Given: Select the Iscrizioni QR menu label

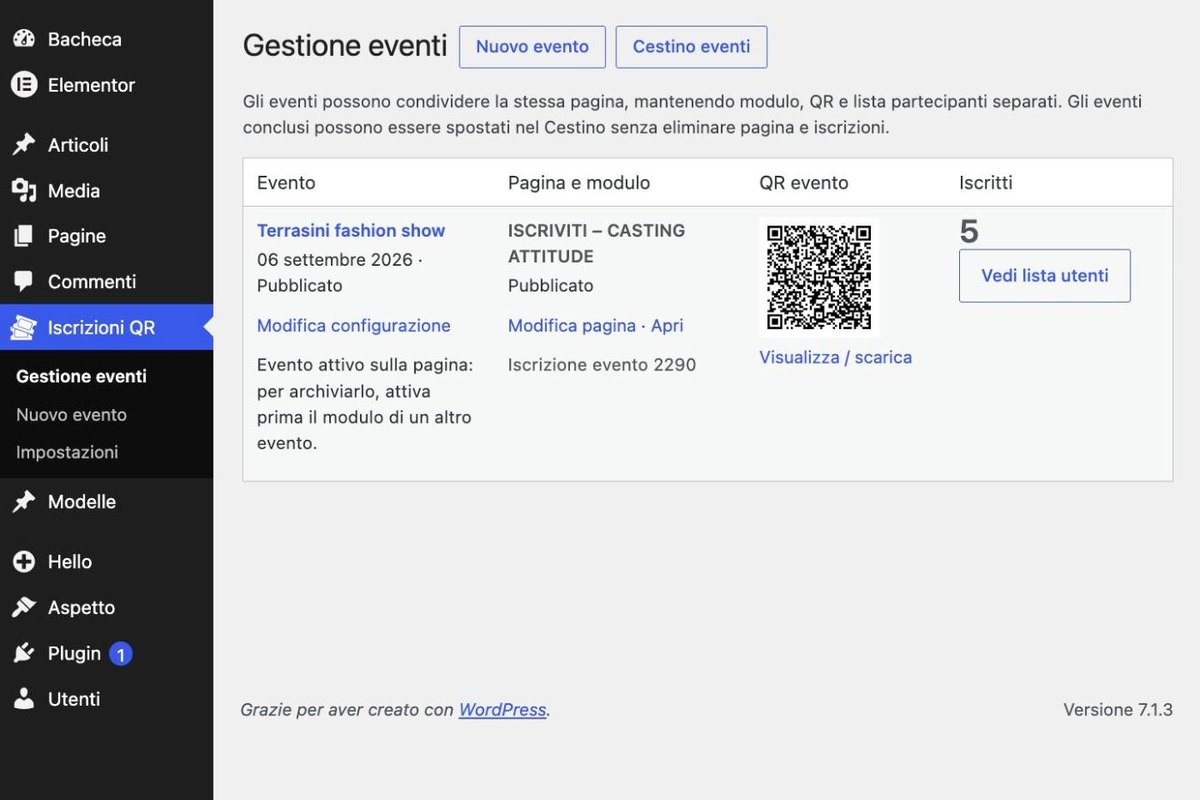Looking at the screenshot, I should pos(101,327).
